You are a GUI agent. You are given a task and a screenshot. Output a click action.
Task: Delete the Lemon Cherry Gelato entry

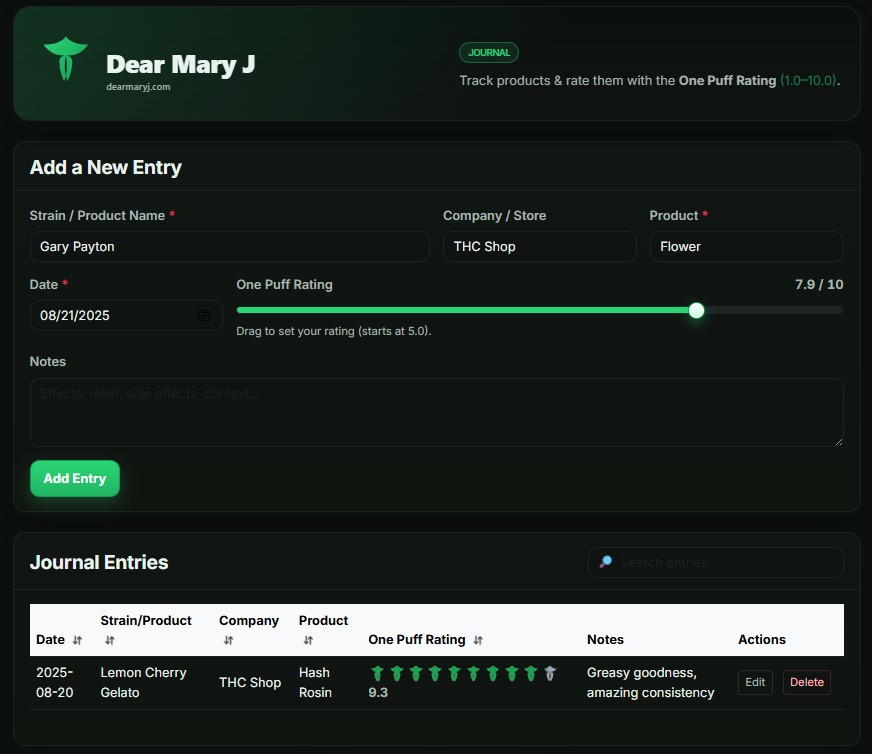pyautogui.click(x=806, y=682)
